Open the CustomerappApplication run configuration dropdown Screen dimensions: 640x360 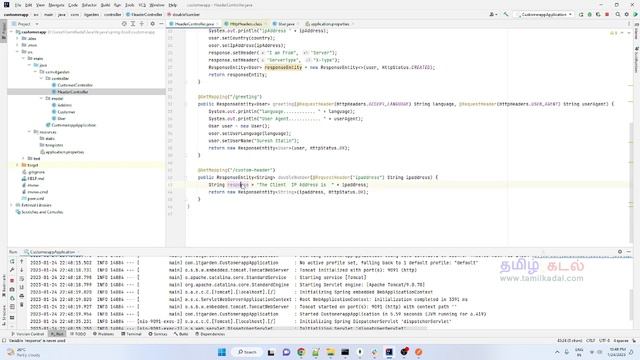pos(544,14)
